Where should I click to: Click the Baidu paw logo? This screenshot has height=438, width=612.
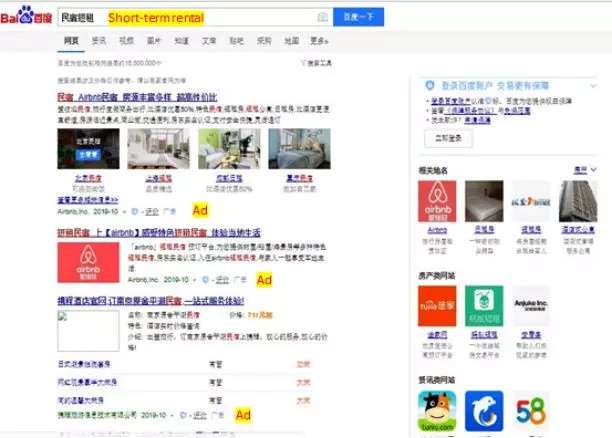click(x=26, y=15)
